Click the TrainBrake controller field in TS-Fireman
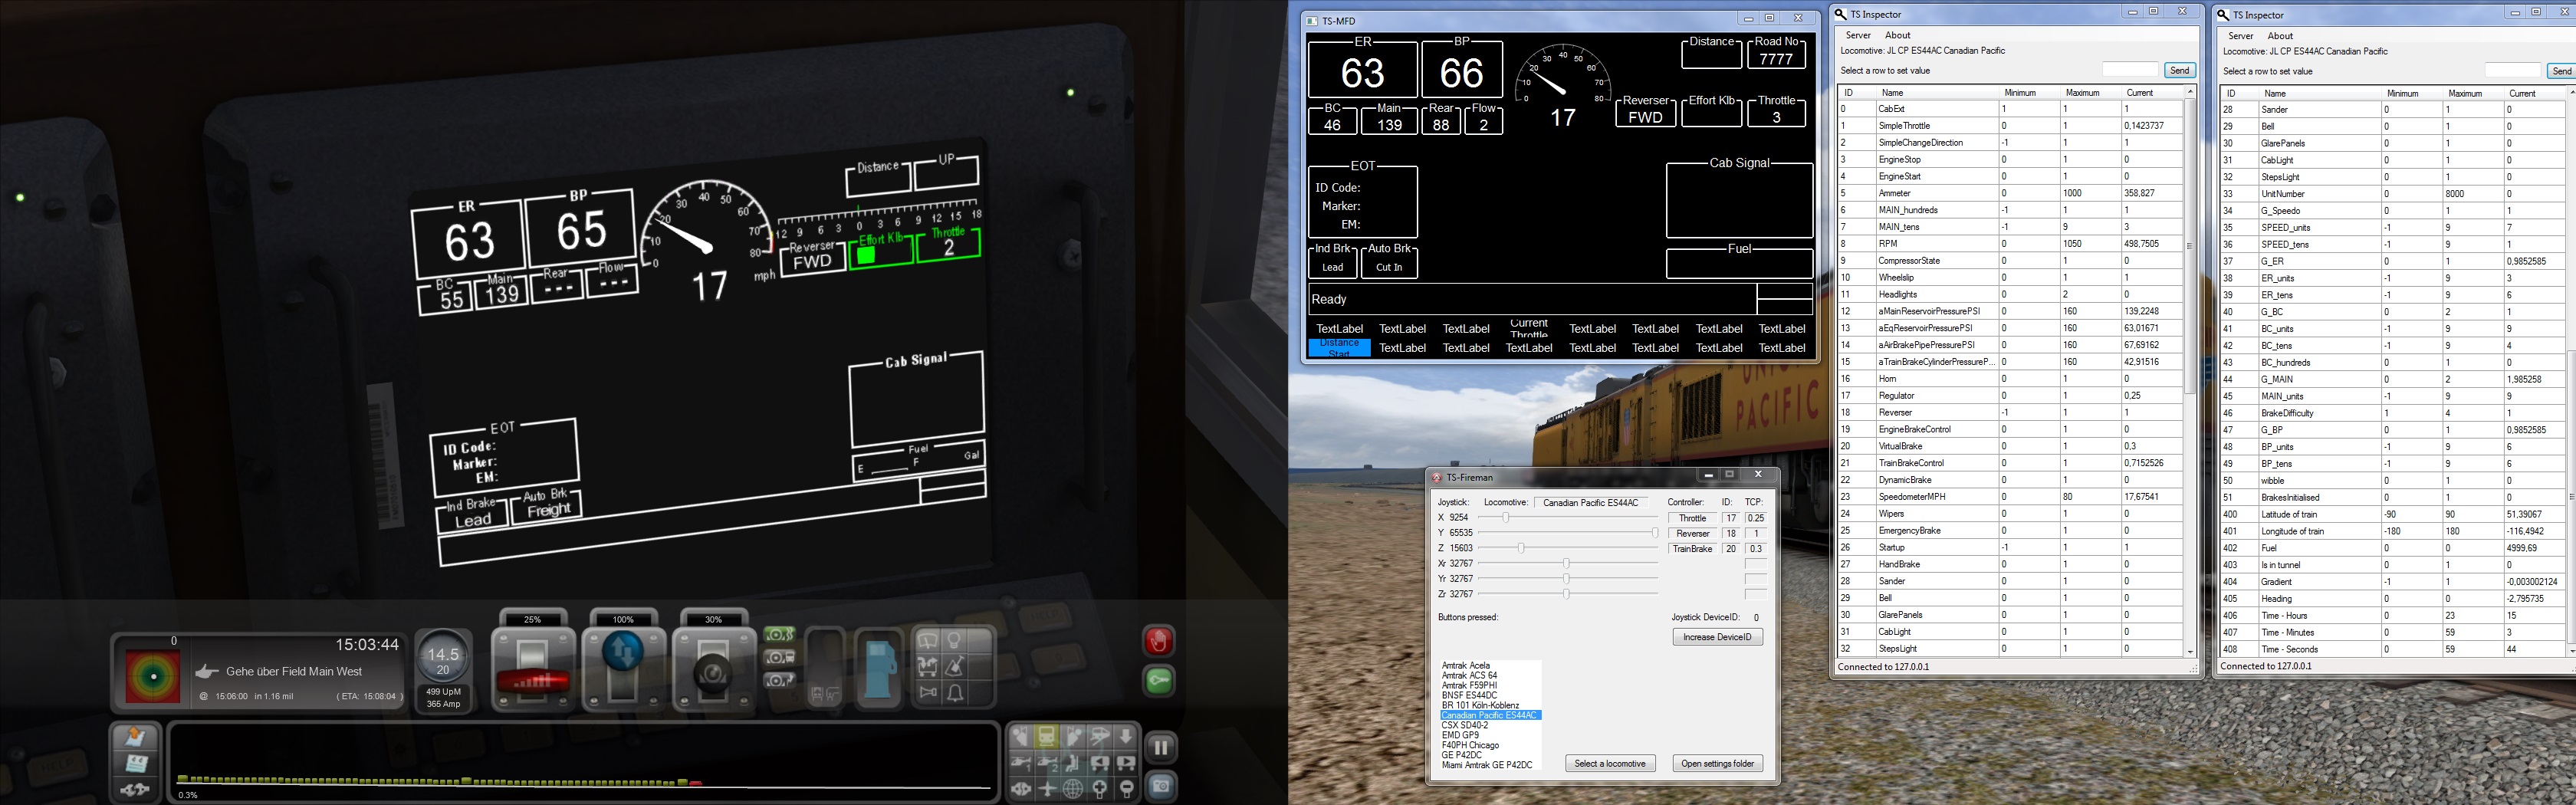Viewport: 2576px width, 805px height. coord(1693,549)
